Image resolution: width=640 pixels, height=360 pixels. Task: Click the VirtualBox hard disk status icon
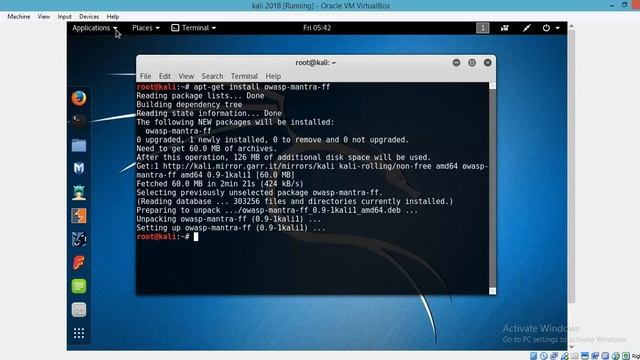tap(533, 356)
